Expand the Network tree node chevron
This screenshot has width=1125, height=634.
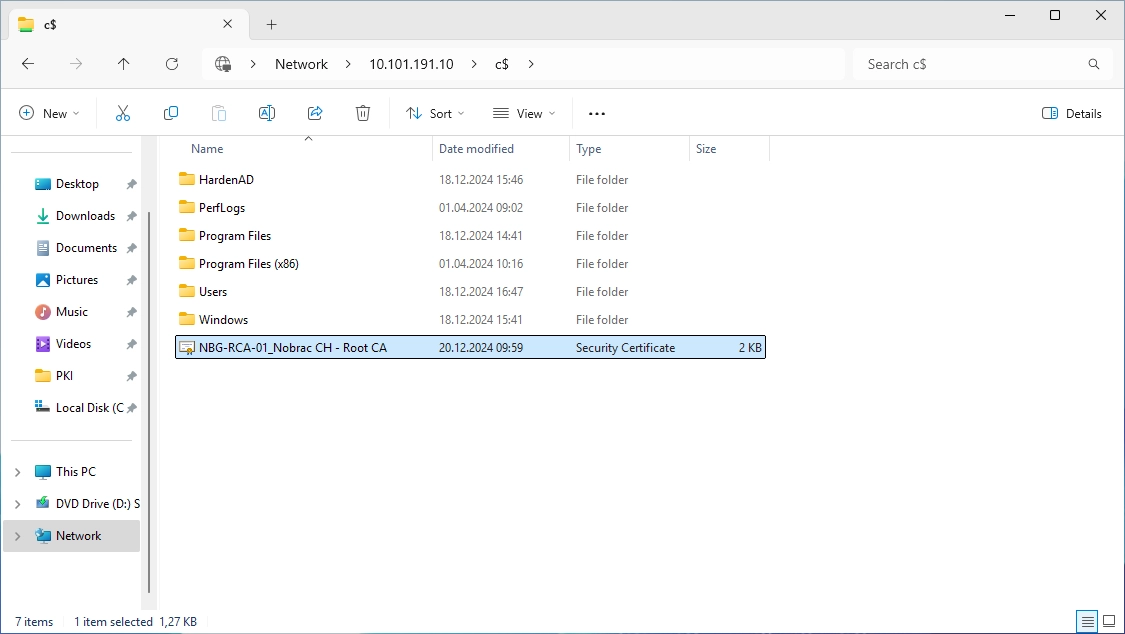click(18, 536)
